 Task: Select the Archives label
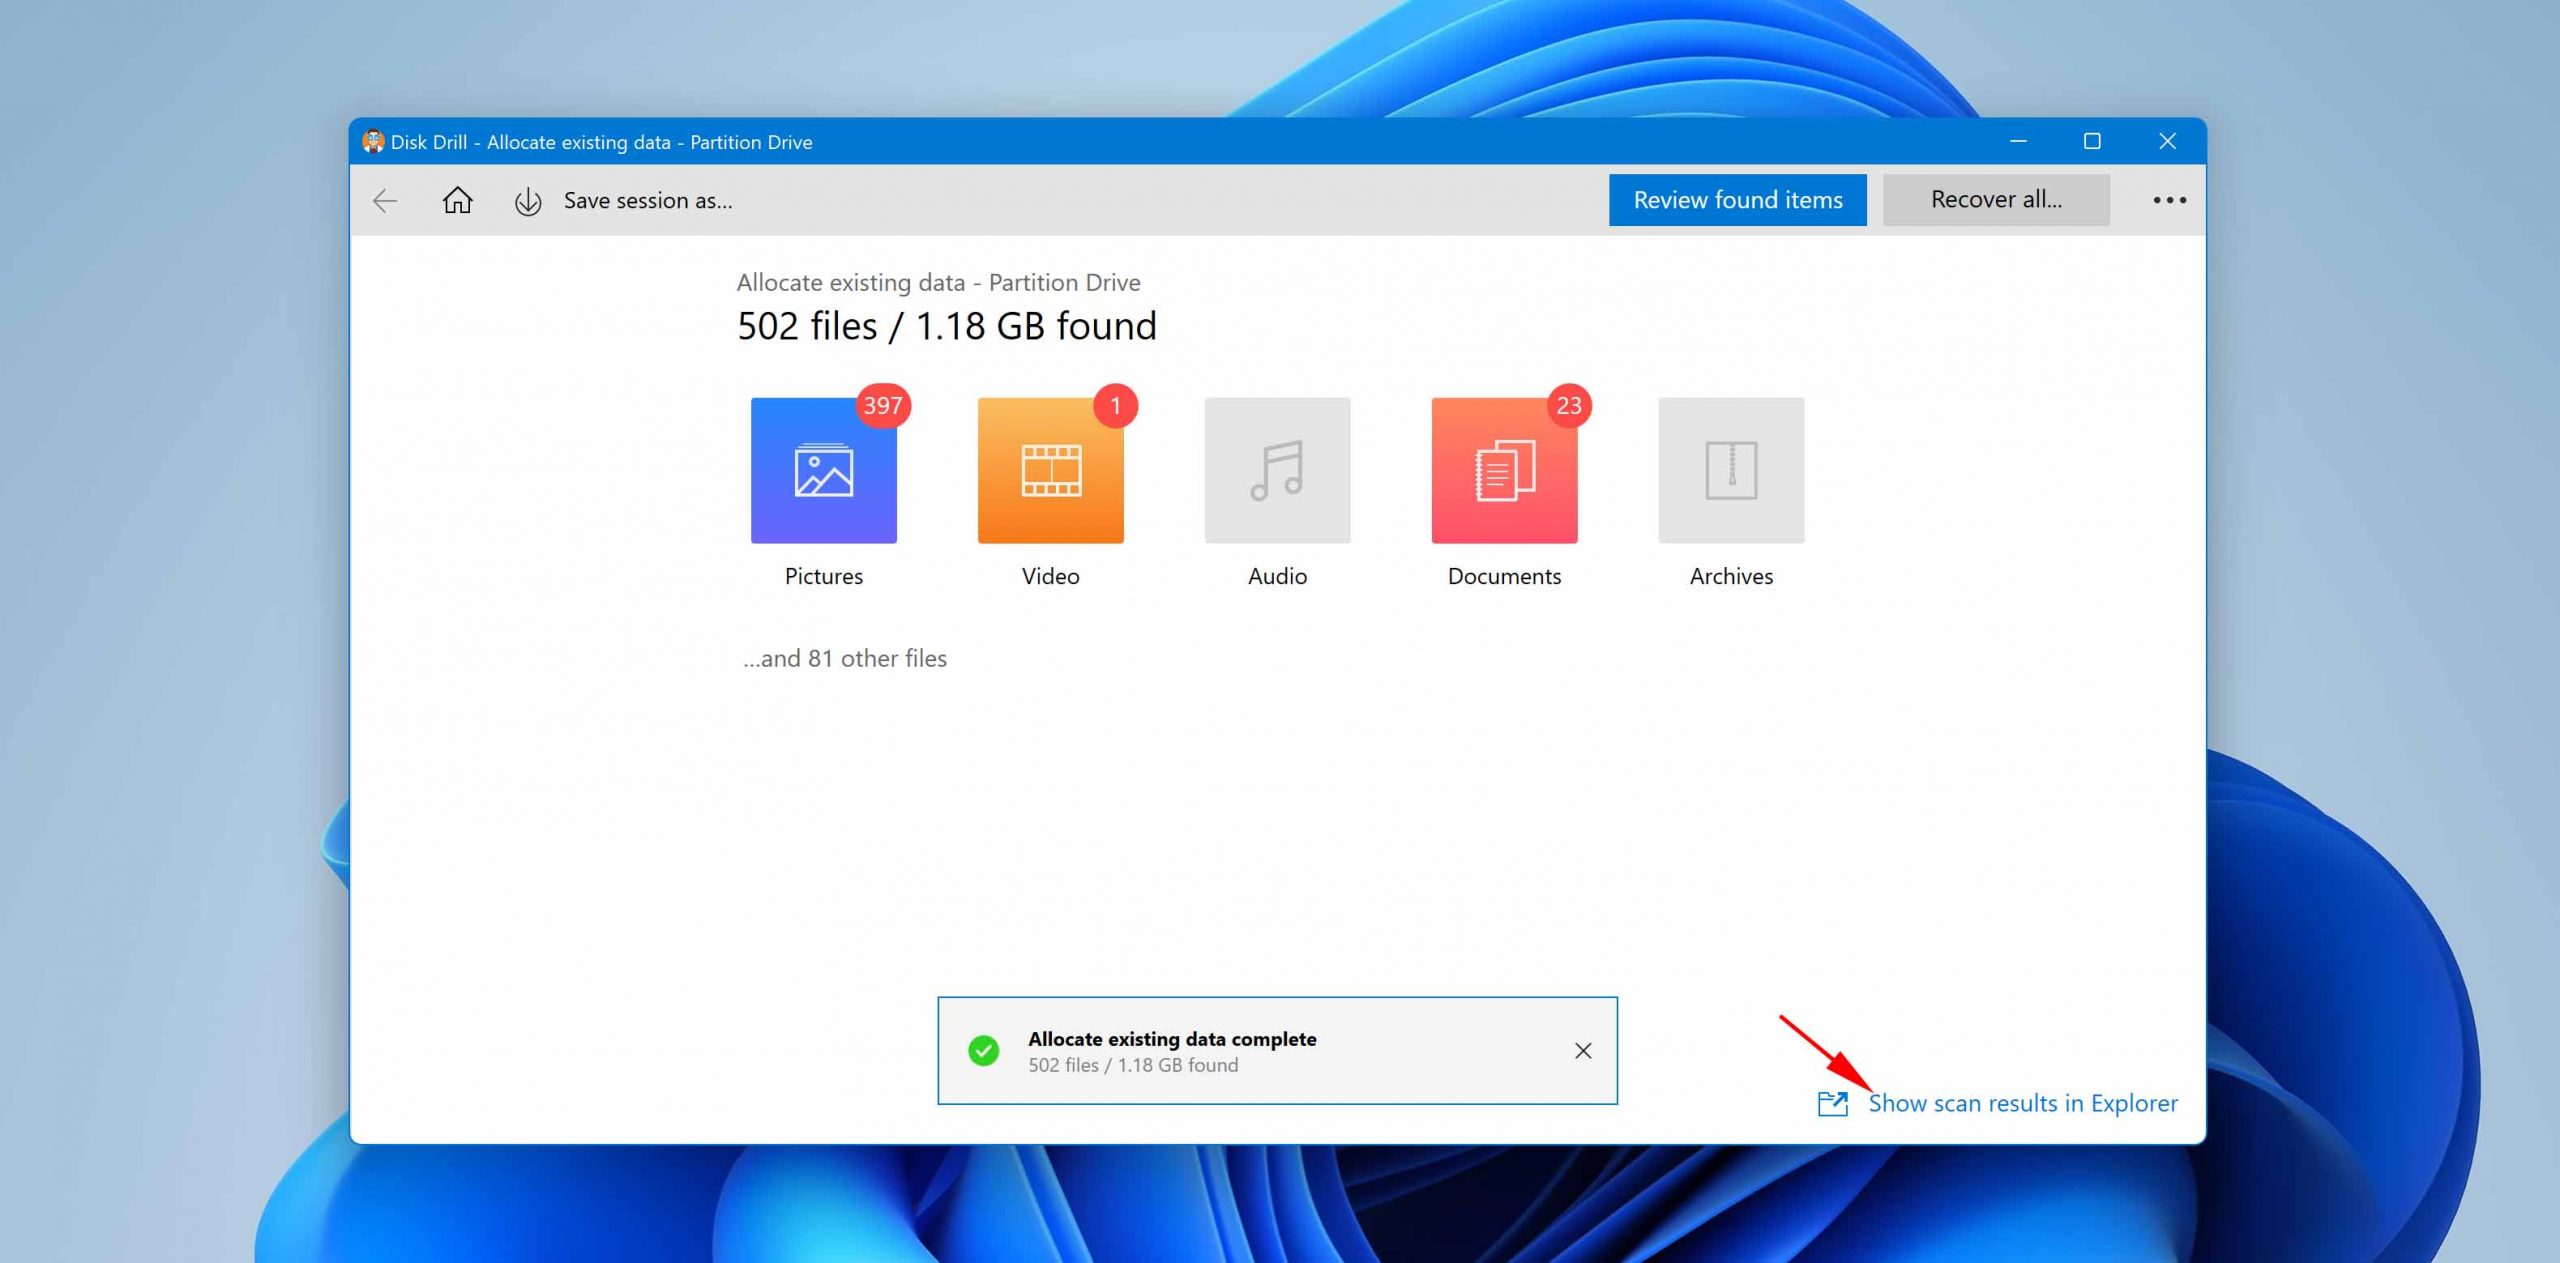pyautogui.click(x=1731, y=576)
